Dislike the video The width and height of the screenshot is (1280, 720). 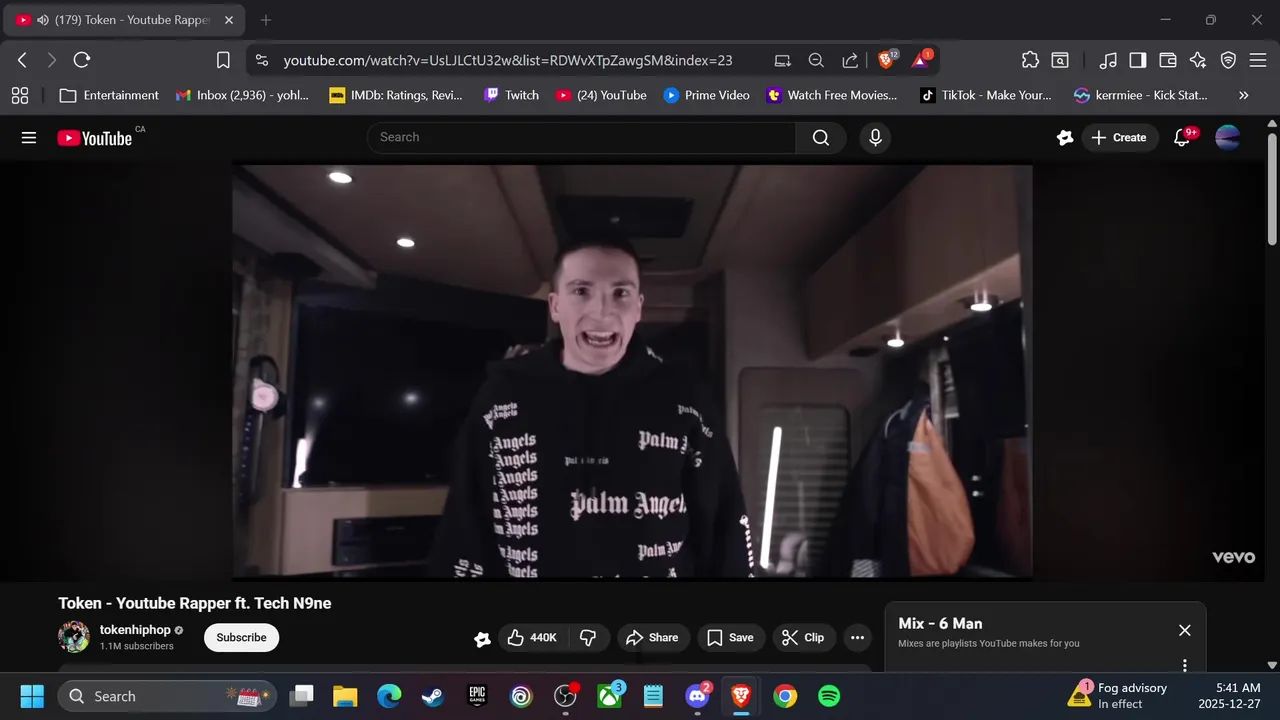tap(588, 638)
